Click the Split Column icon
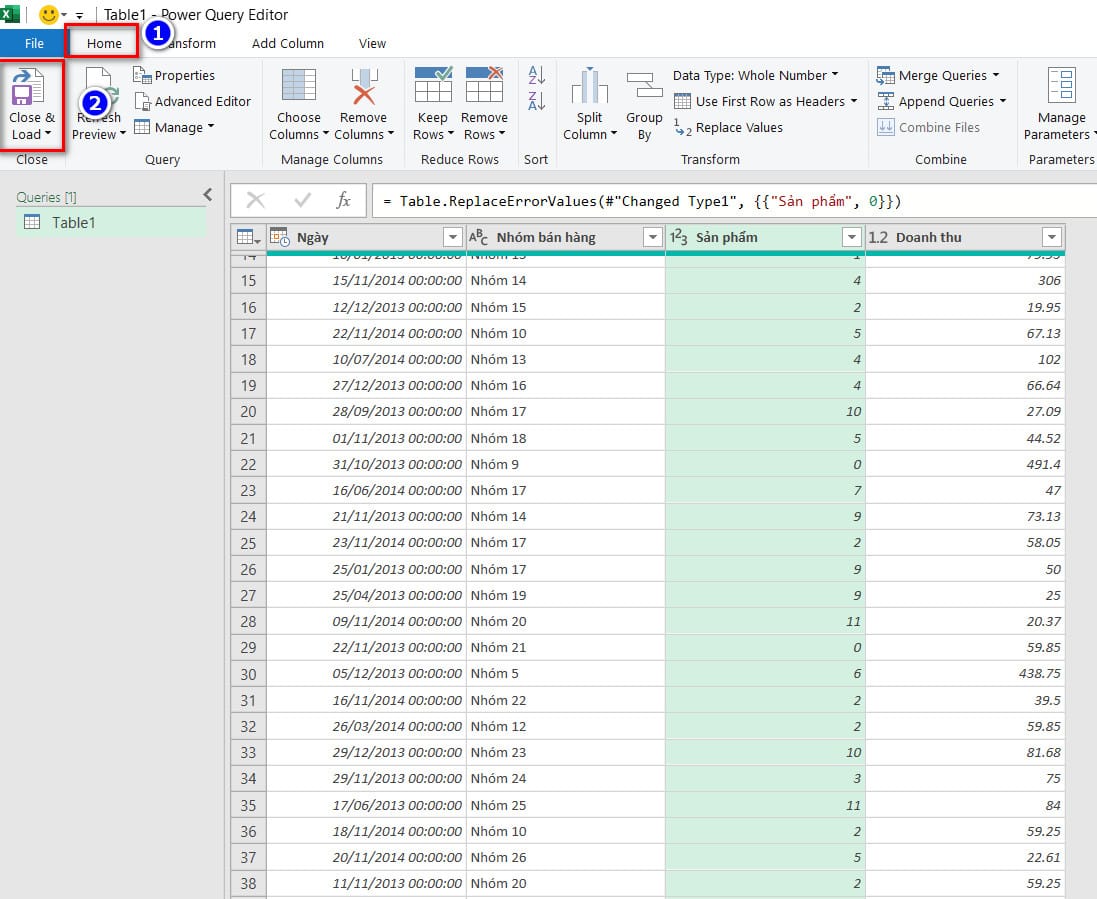The image size is (1097, 899). (x=590, y=88)
